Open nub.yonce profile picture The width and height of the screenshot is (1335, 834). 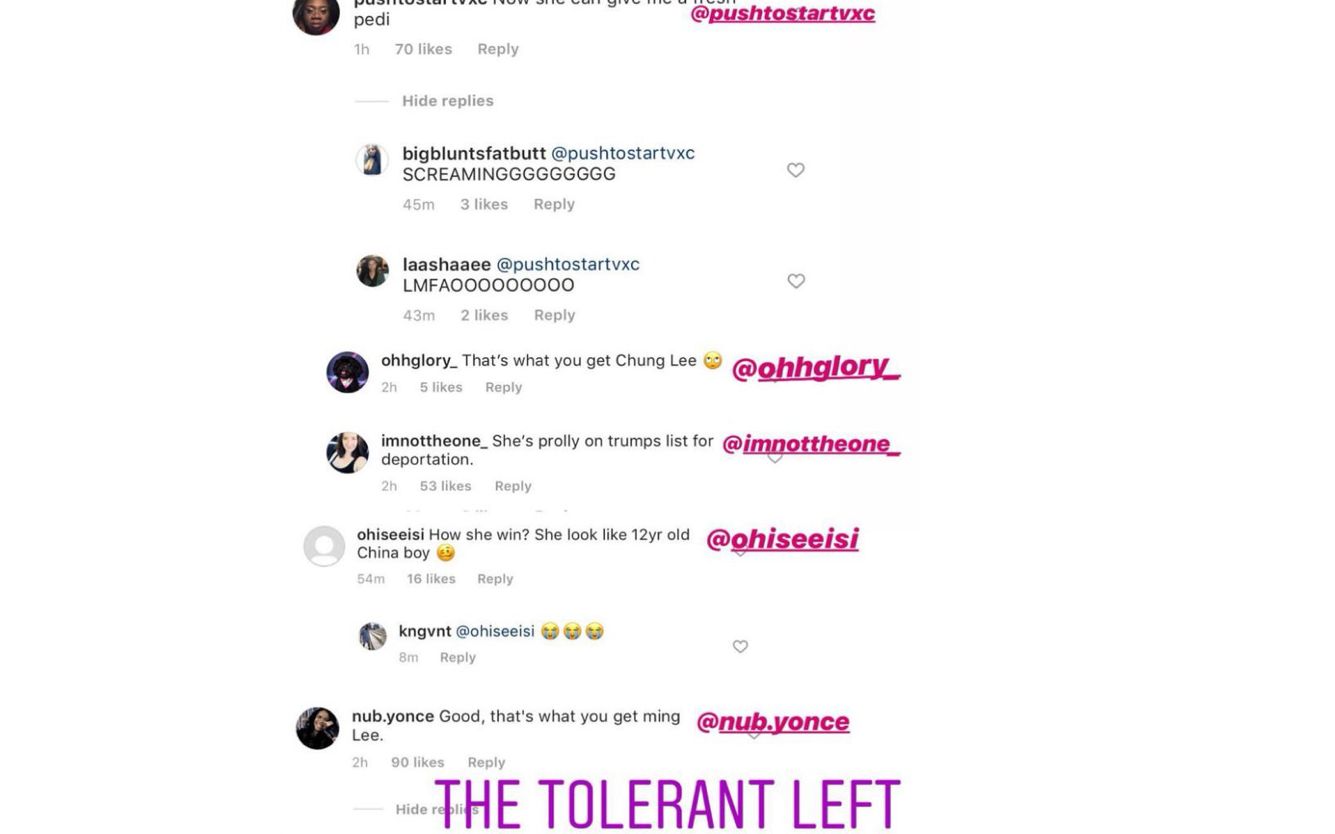(x=318, y=728)
